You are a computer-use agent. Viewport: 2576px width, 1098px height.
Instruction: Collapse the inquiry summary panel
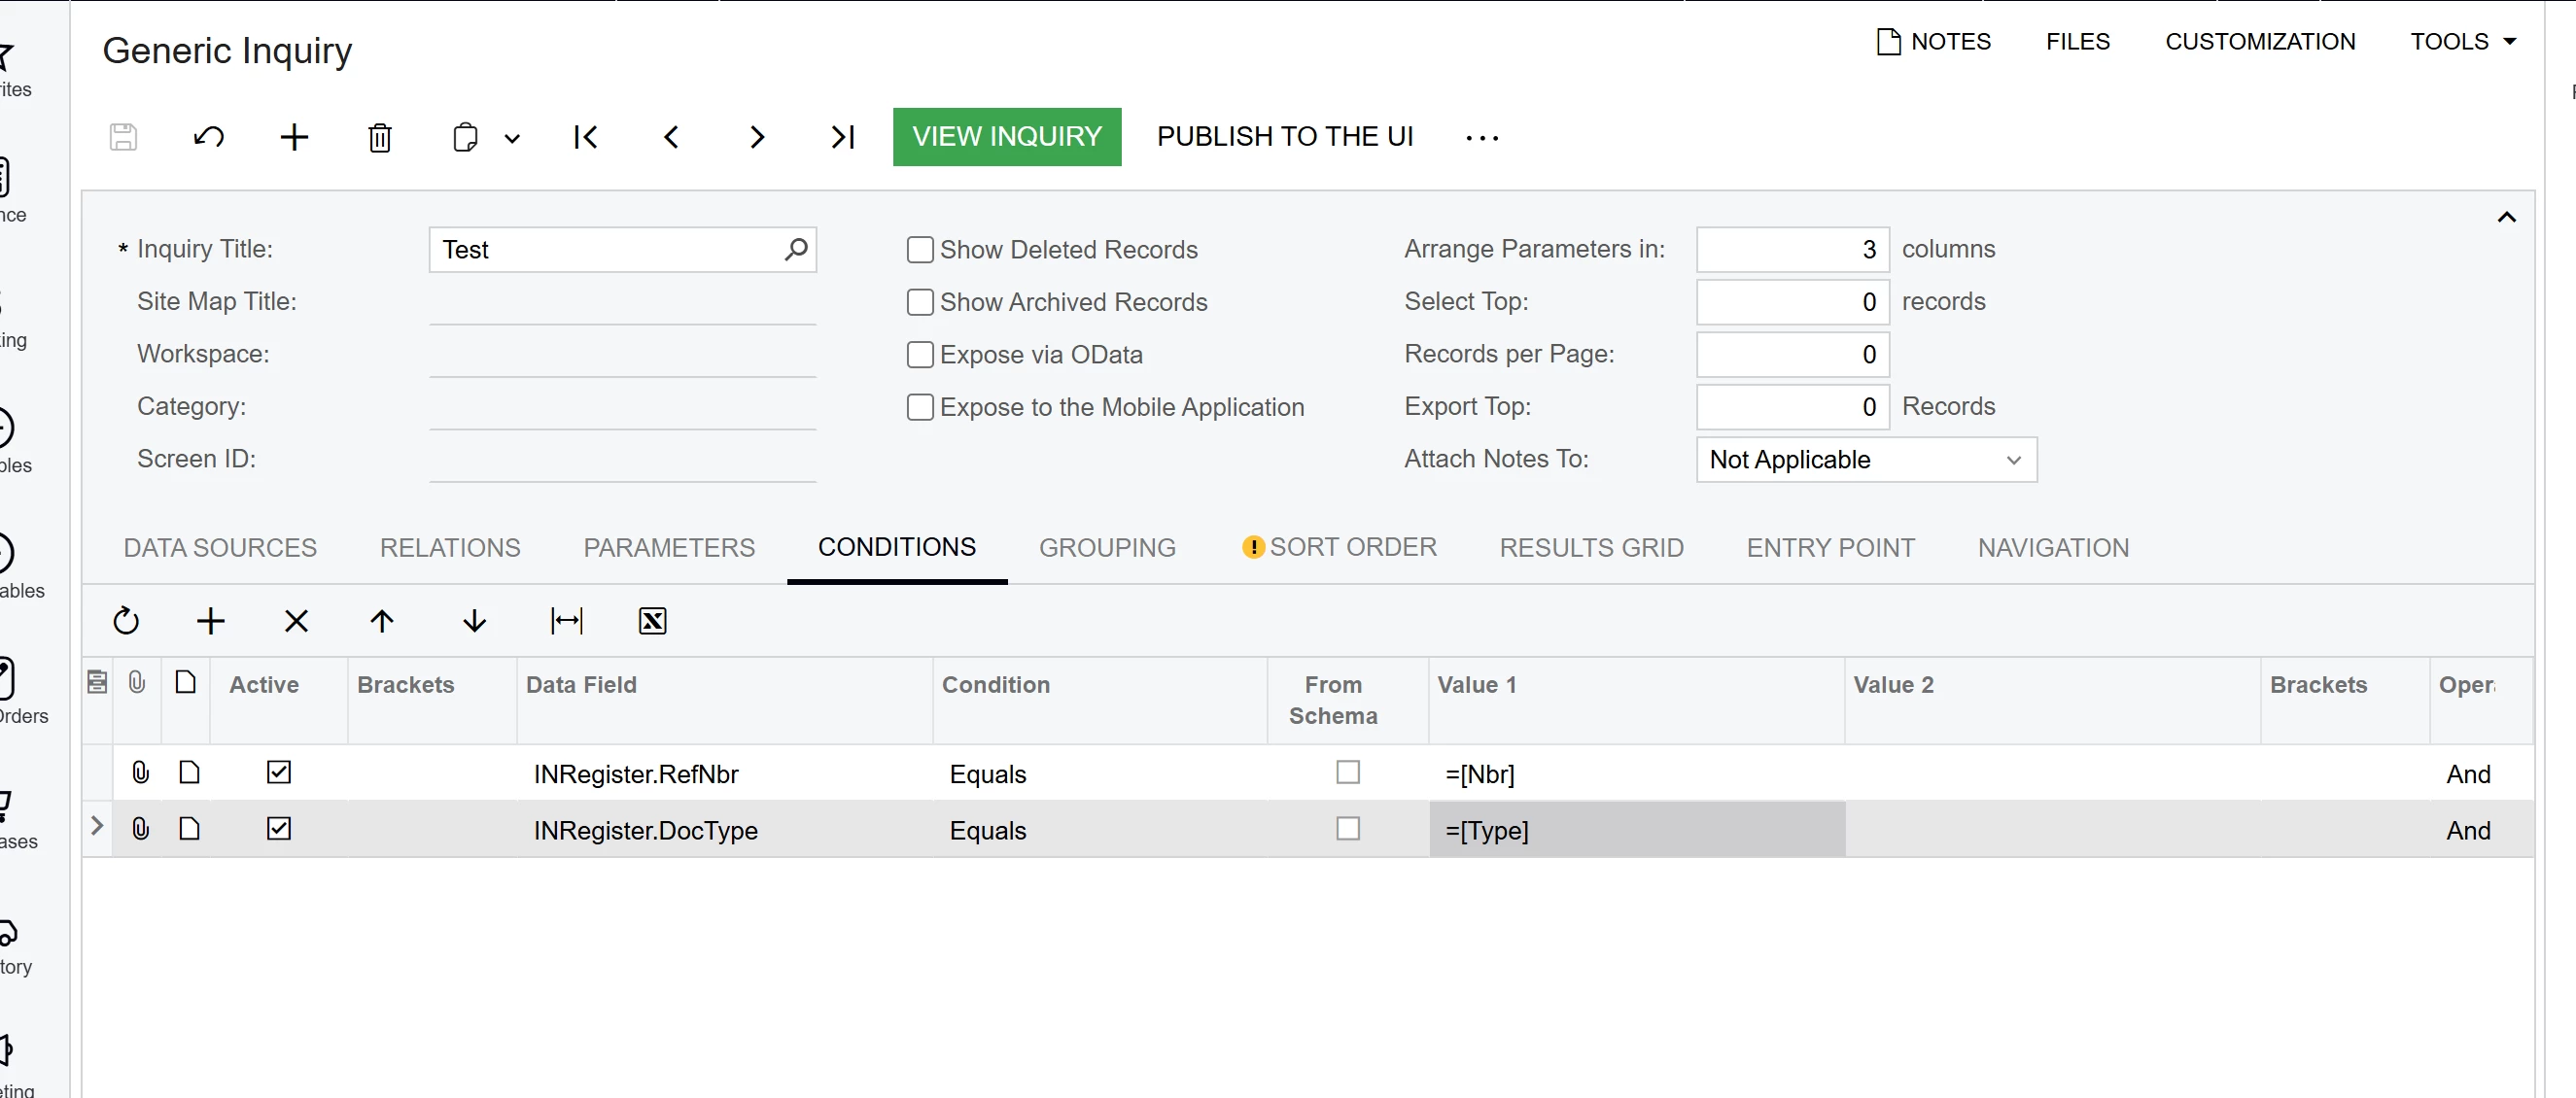coord(2506,217)
